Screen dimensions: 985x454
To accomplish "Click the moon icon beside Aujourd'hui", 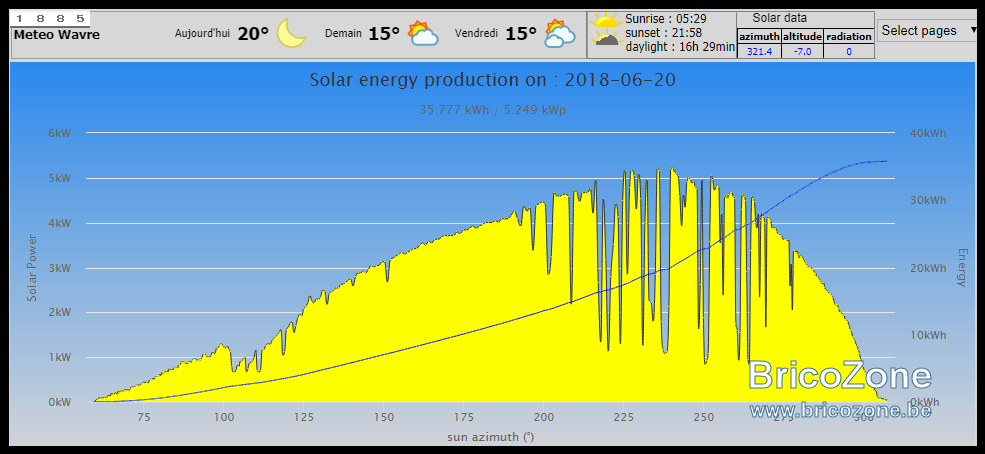I will tap(291, 33).
